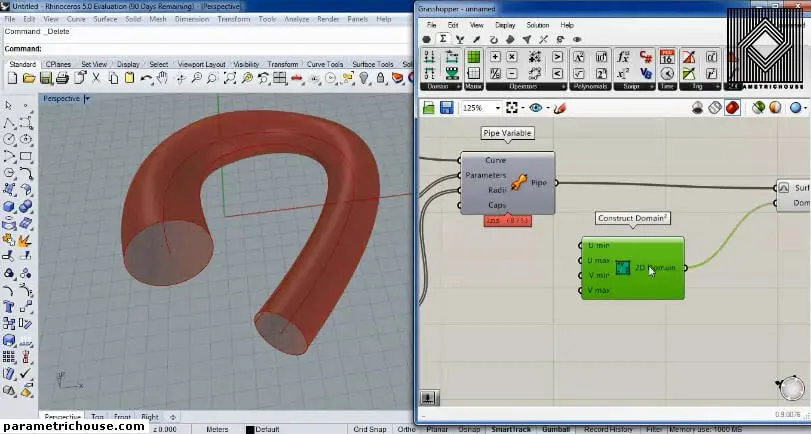Screen dimensions: 811x434
Task: Toggle Osnap in the status bar
Action: pos(468,429)
